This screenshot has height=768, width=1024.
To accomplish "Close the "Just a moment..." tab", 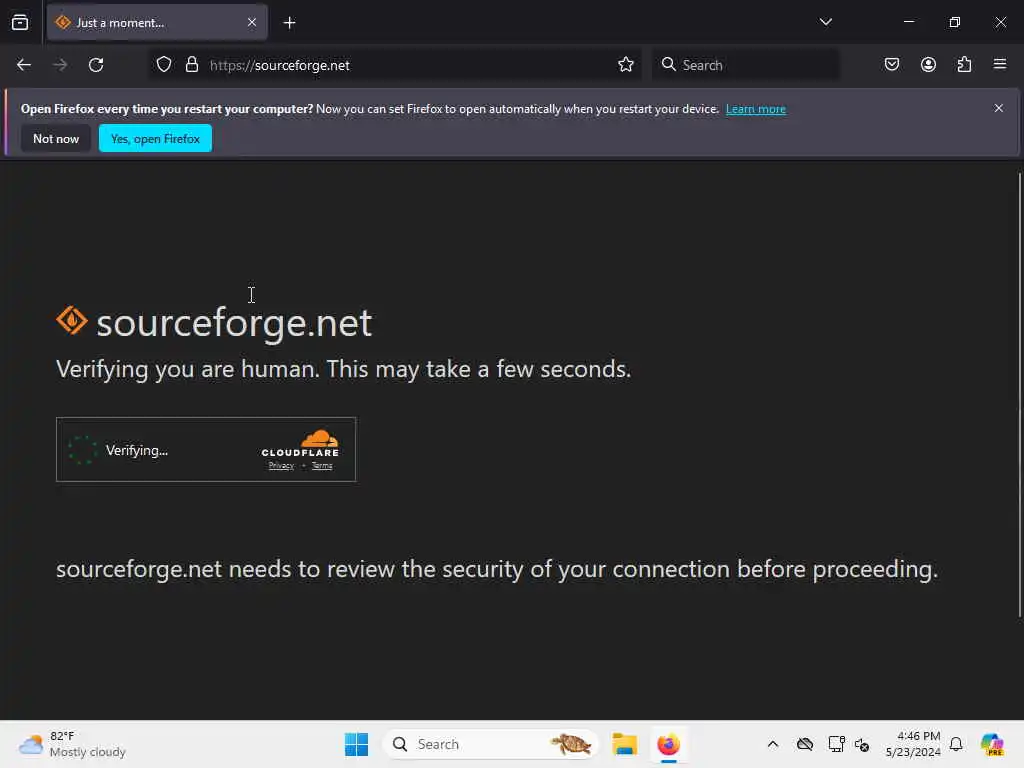I will tap(252, 23).
